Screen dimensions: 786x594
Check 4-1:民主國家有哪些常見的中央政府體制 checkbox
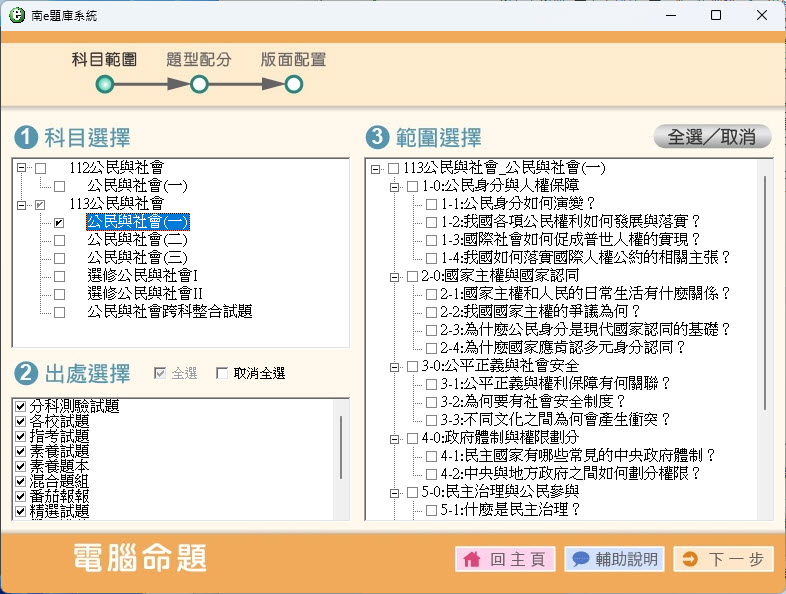tap(431, 457)
